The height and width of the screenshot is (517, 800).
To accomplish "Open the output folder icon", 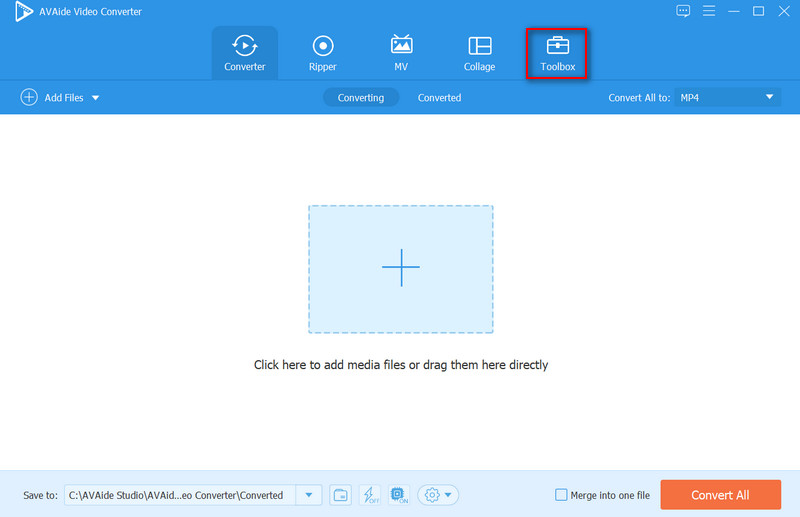I will click(341, 495).
